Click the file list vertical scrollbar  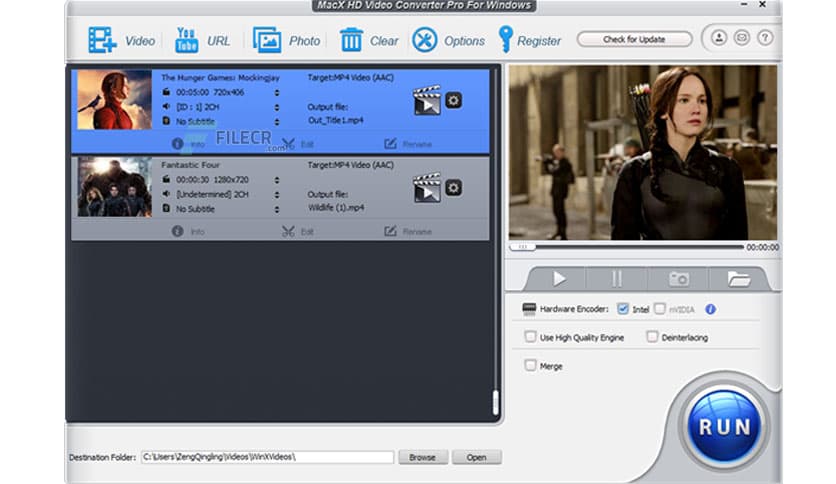[495, 402]
